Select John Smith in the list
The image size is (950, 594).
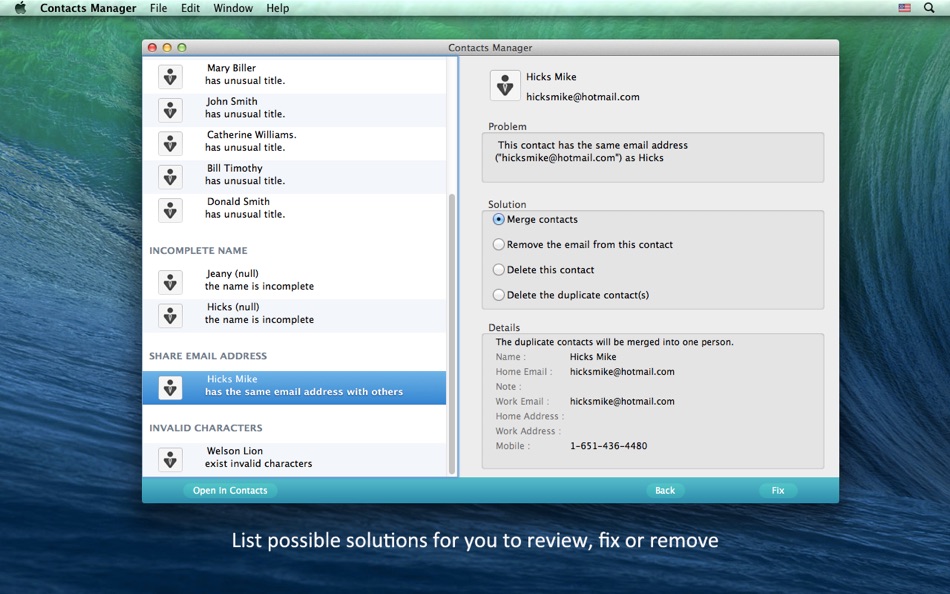coord(294,110)
